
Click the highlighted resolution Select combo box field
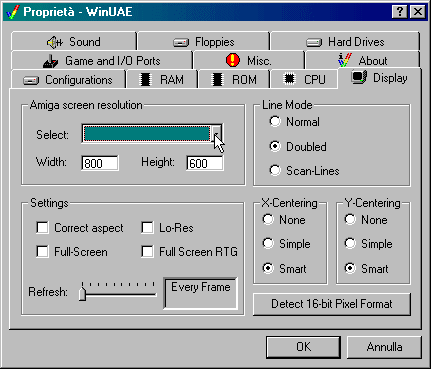click(x=147, y=134)
